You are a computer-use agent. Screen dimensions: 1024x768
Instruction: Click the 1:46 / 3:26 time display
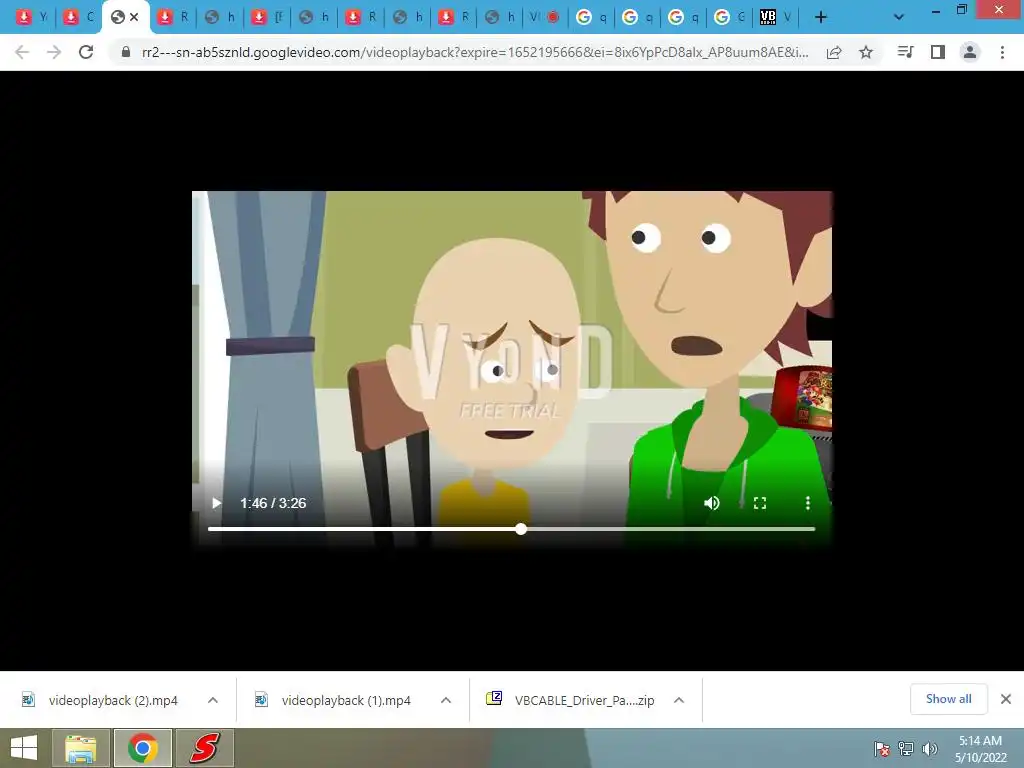[x=273, y=503]
